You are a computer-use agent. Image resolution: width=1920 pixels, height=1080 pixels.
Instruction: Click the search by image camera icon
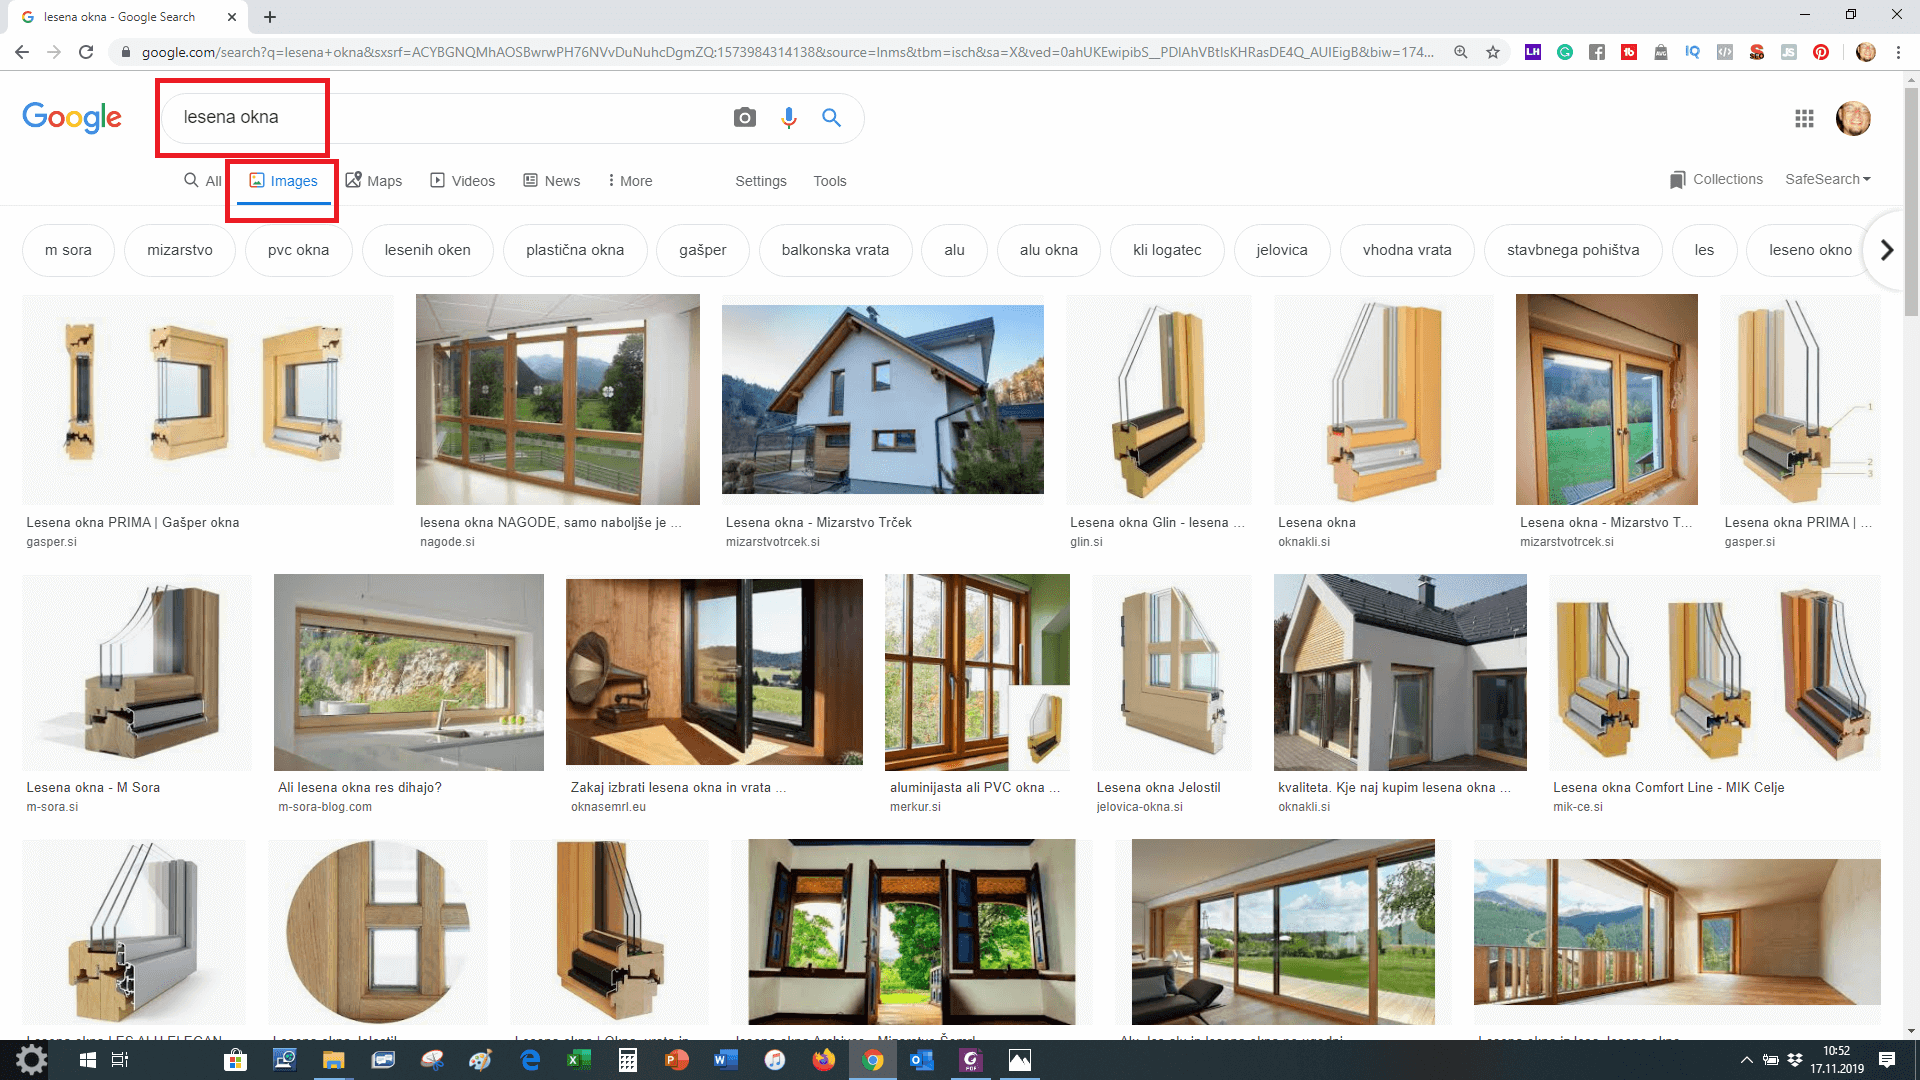744,118
